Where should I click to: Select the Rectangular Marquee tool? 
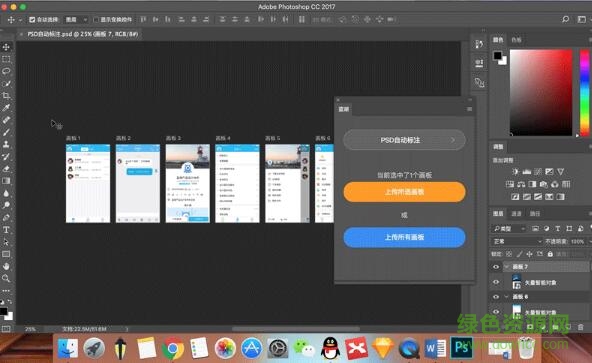tap(6, 59)
